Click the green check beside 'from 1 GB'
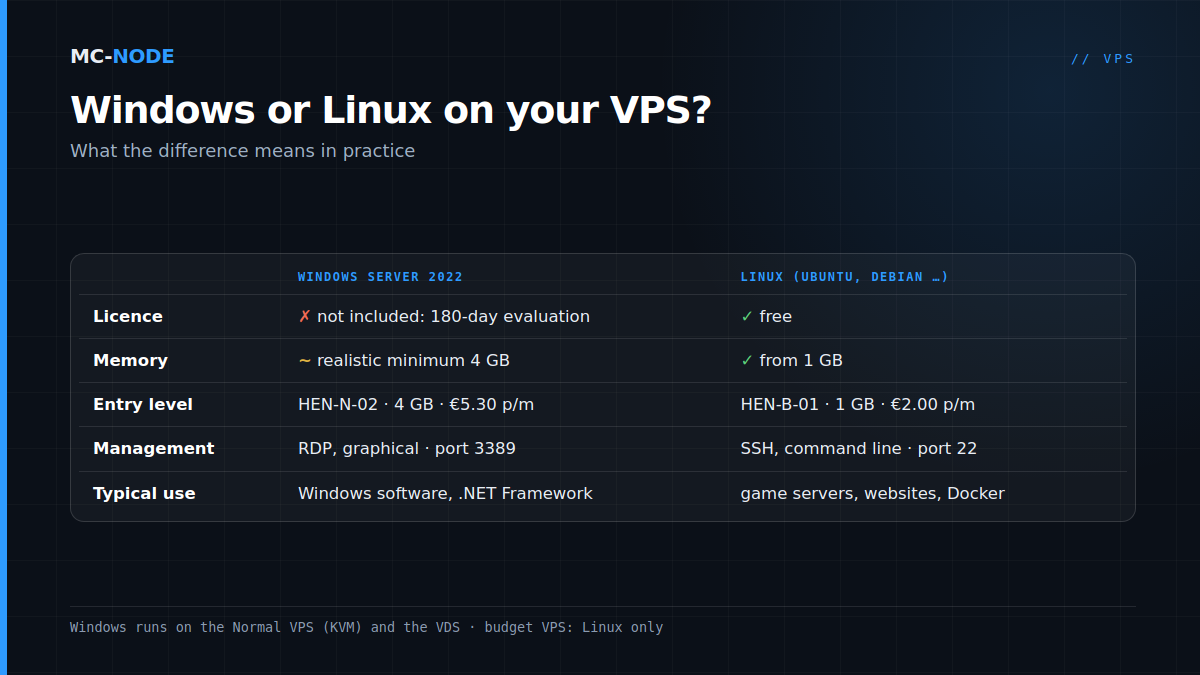This screenshot has height=675, width=1200. click(x=747, y=360)
